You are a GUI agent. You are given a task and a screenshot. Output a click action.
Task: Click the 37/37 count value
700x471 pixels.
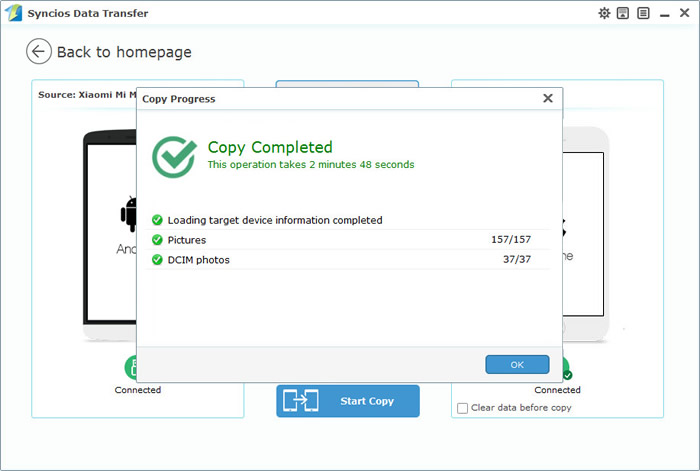517,259
